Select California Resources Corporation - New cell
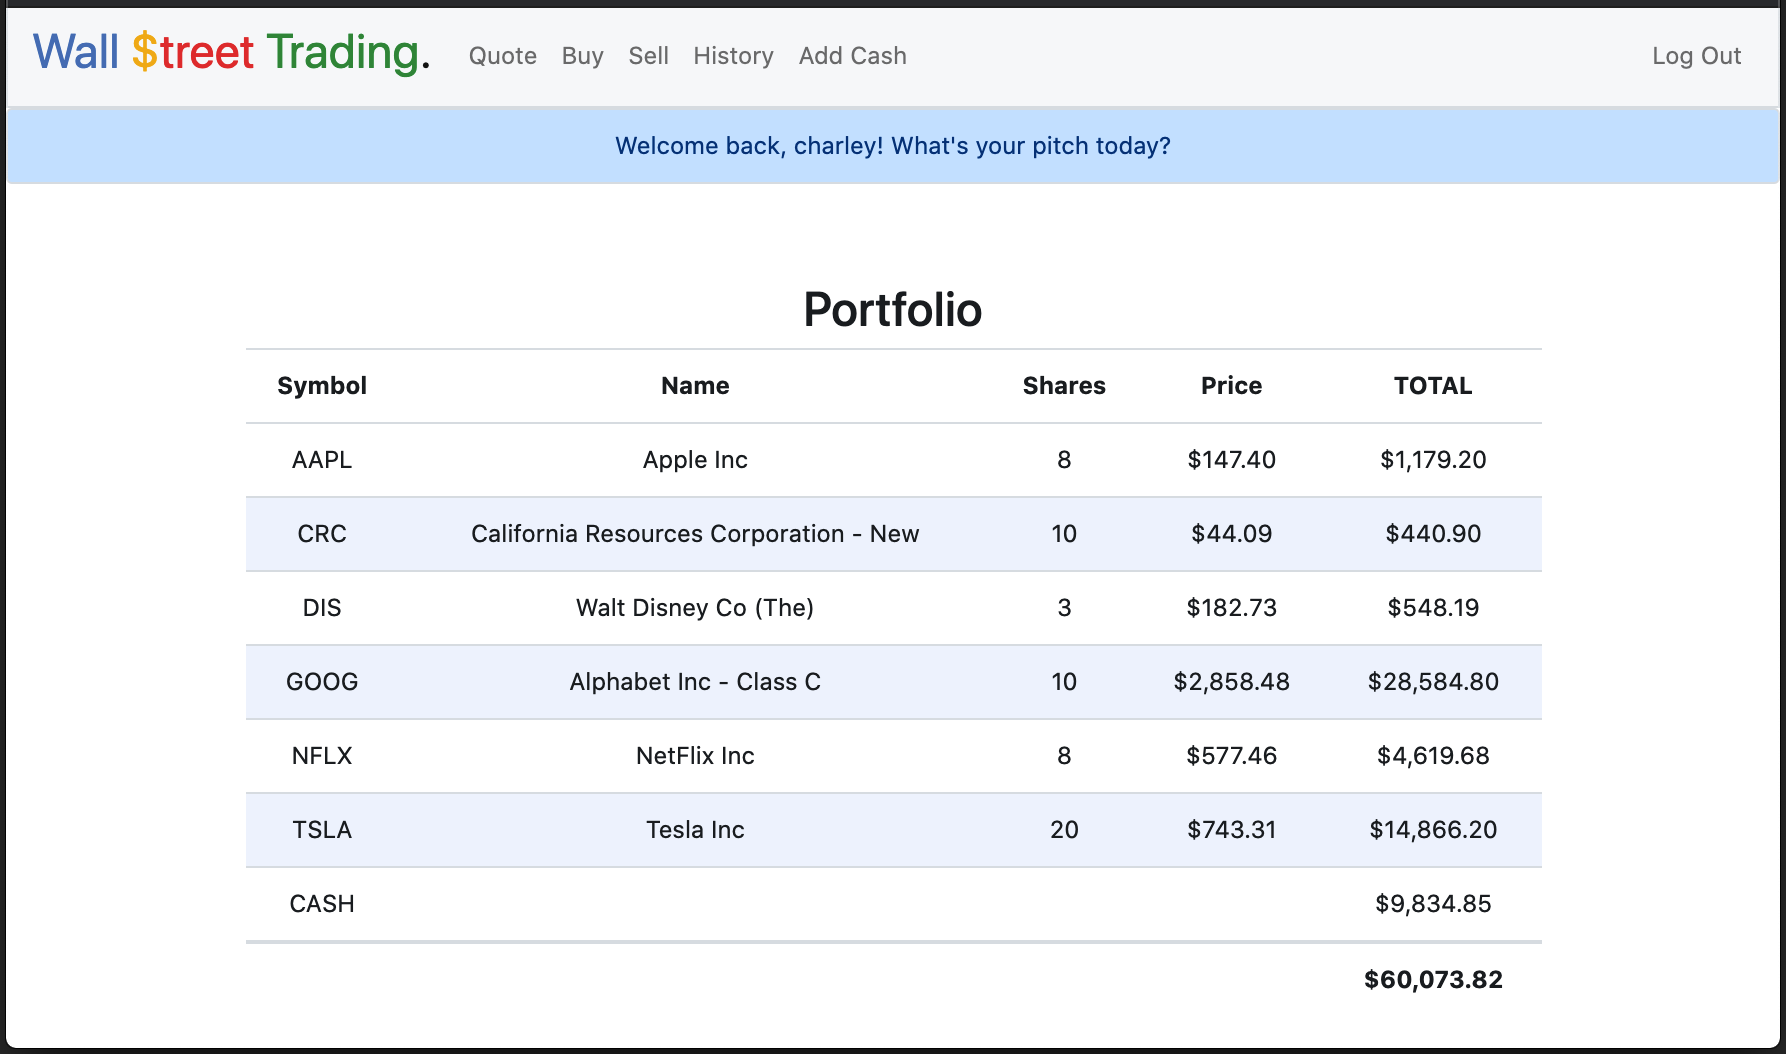1786x1054 pixels. [695, 534]
